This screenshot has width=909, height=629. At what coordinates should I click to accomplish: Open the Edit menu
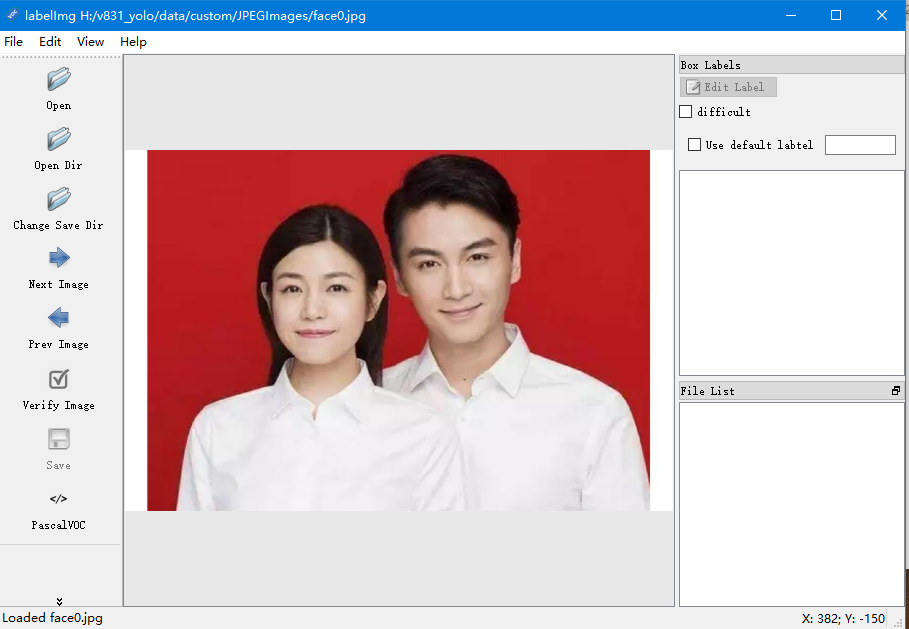tap(50, 42)
